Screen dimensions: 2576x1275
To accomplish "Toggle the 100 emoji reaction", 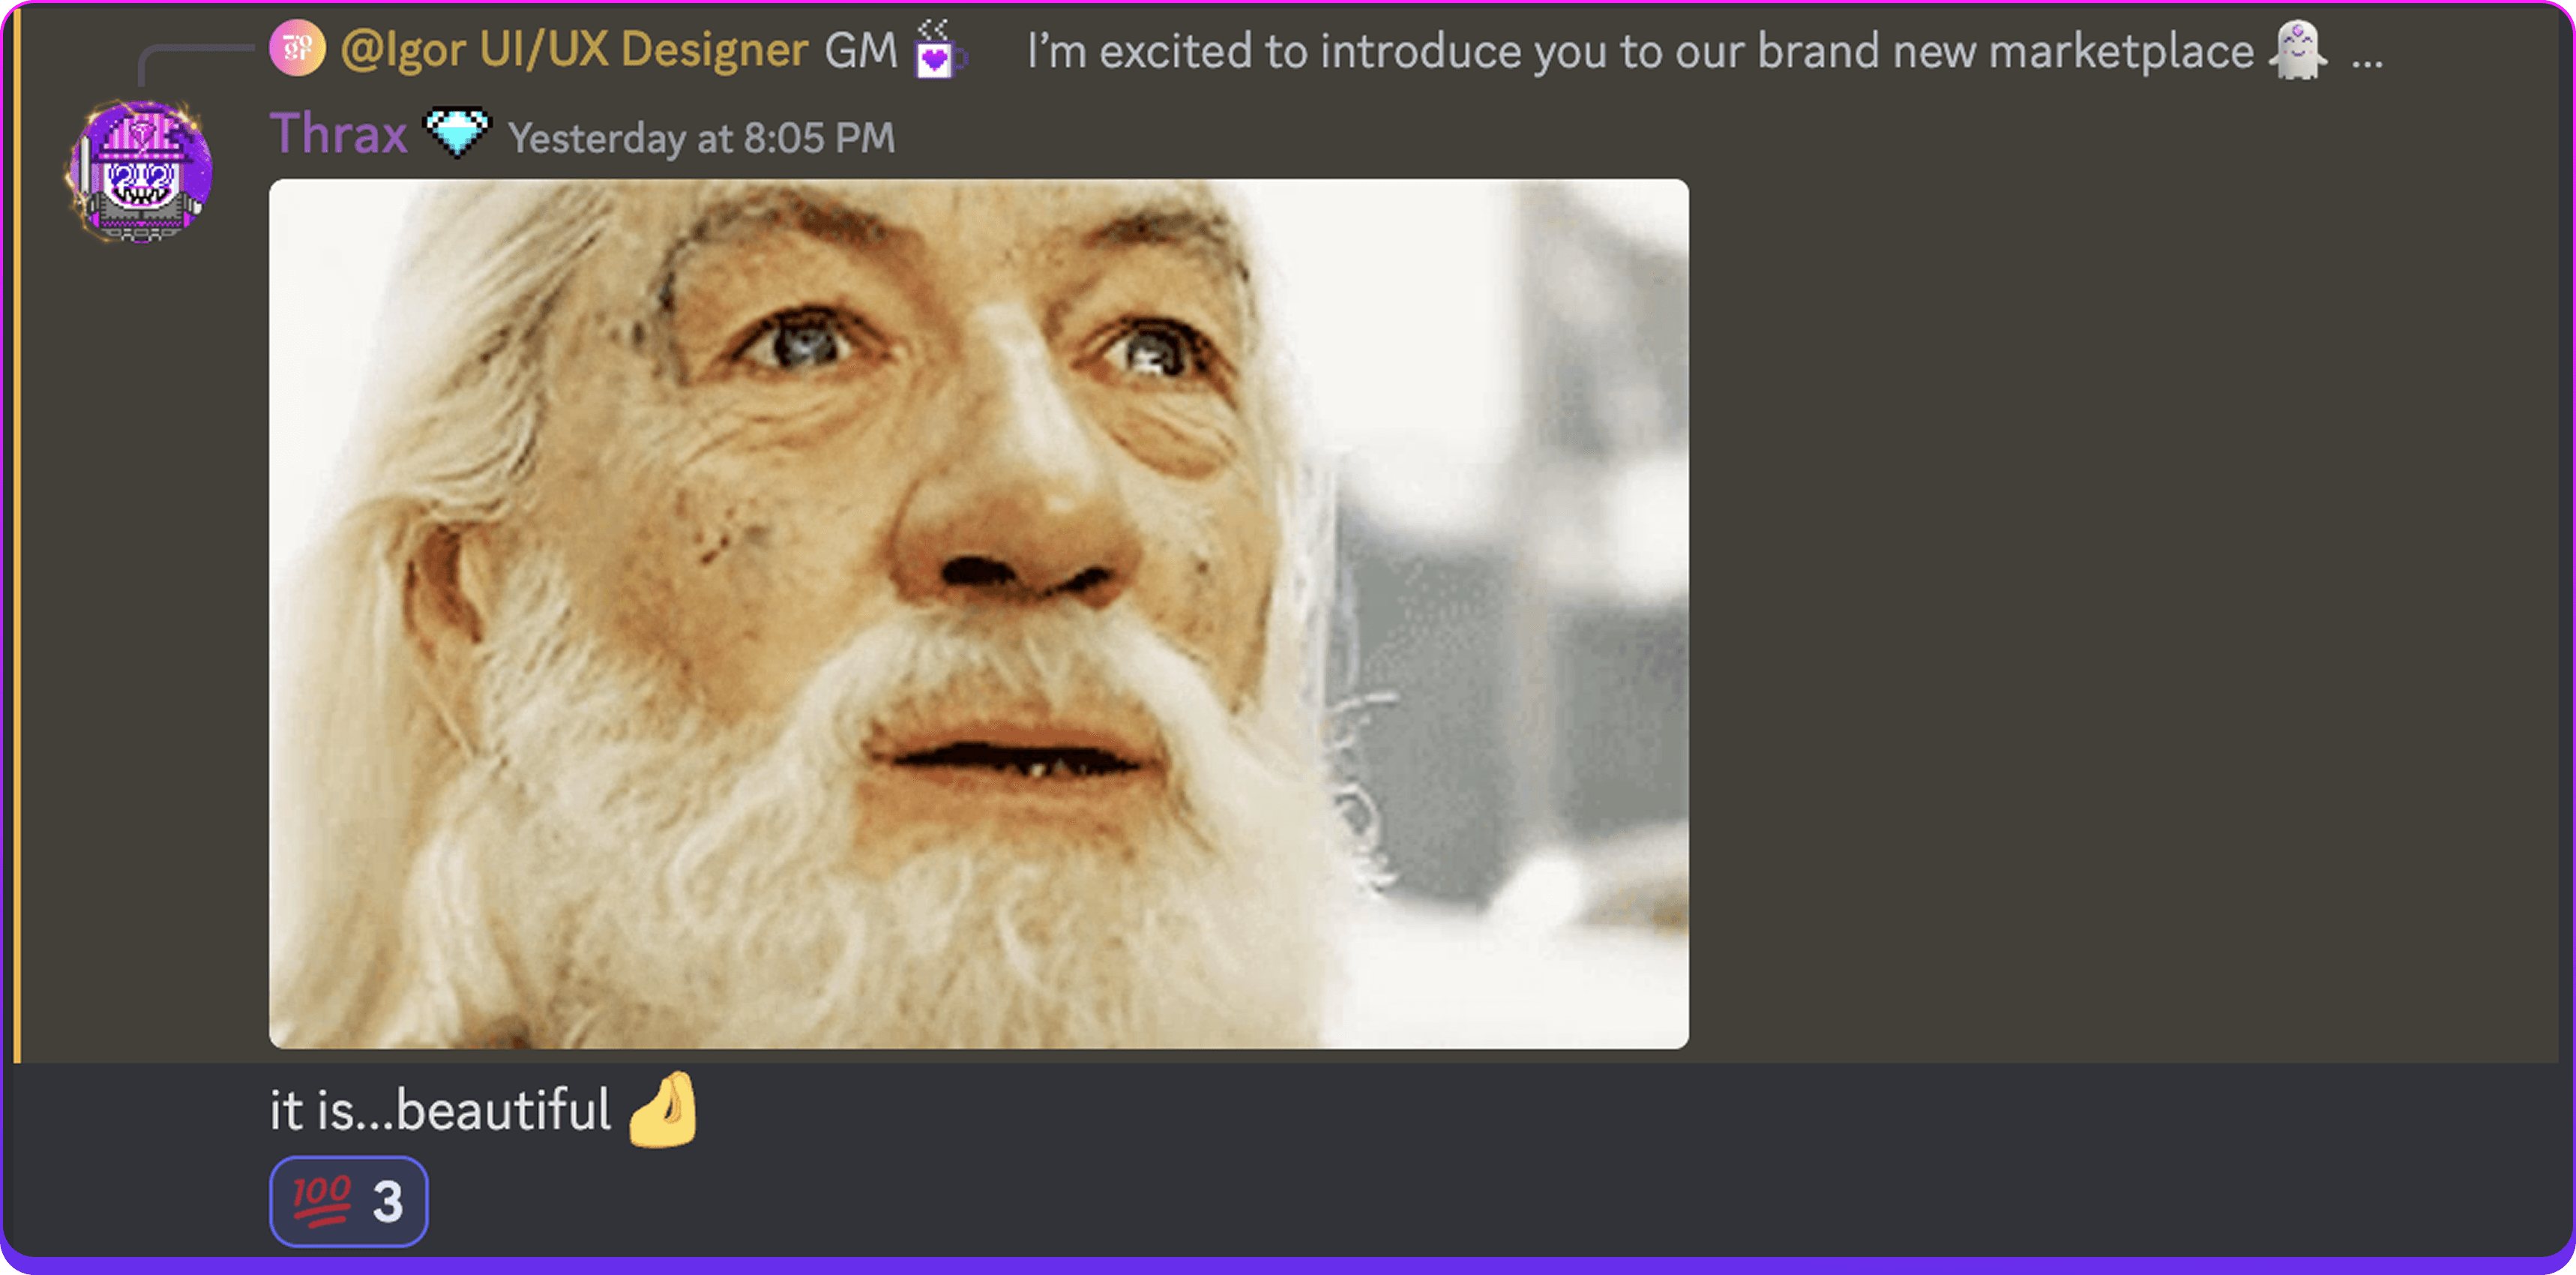I will coord(348,1201).
